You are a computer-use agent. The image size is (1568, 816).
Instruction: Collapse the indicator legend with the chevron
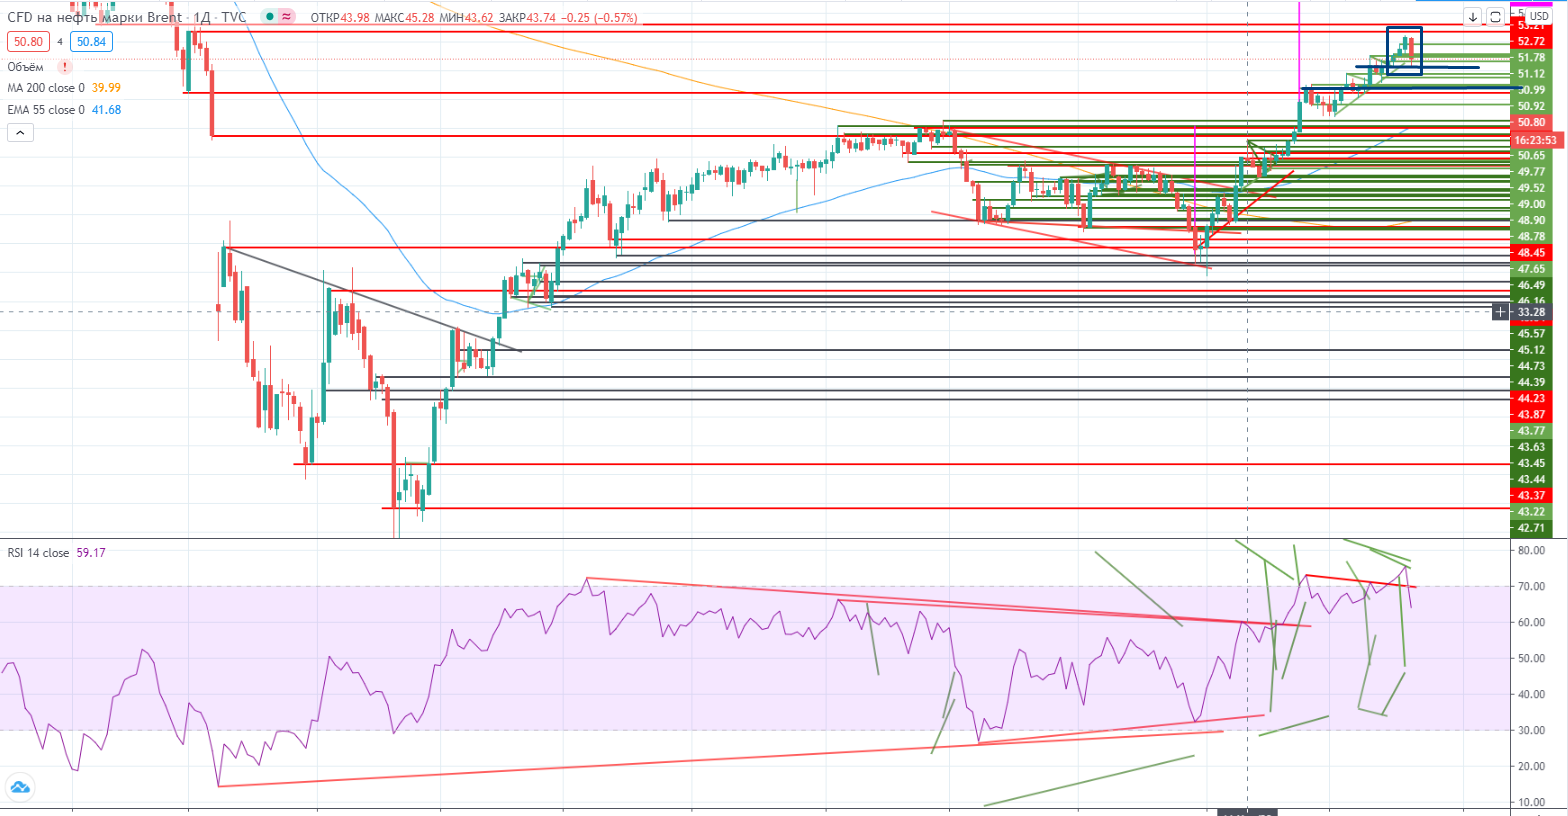coord(20,132)
